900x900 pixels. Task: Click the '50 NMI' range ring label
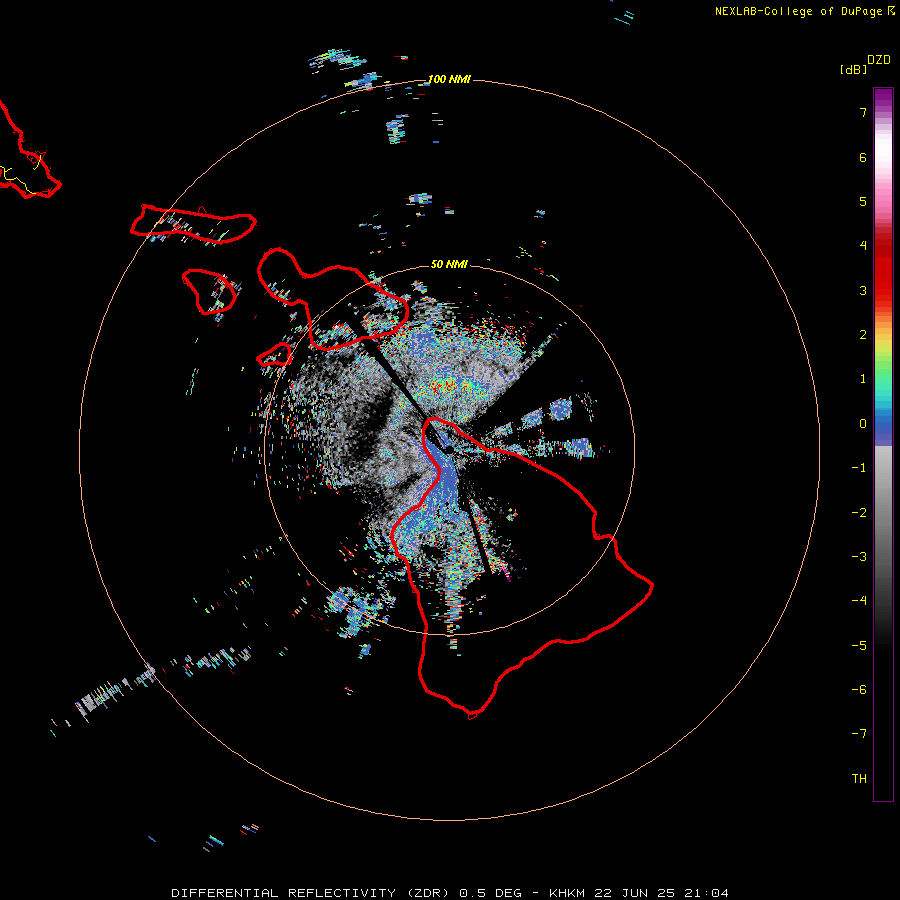(x=449, y=264)
